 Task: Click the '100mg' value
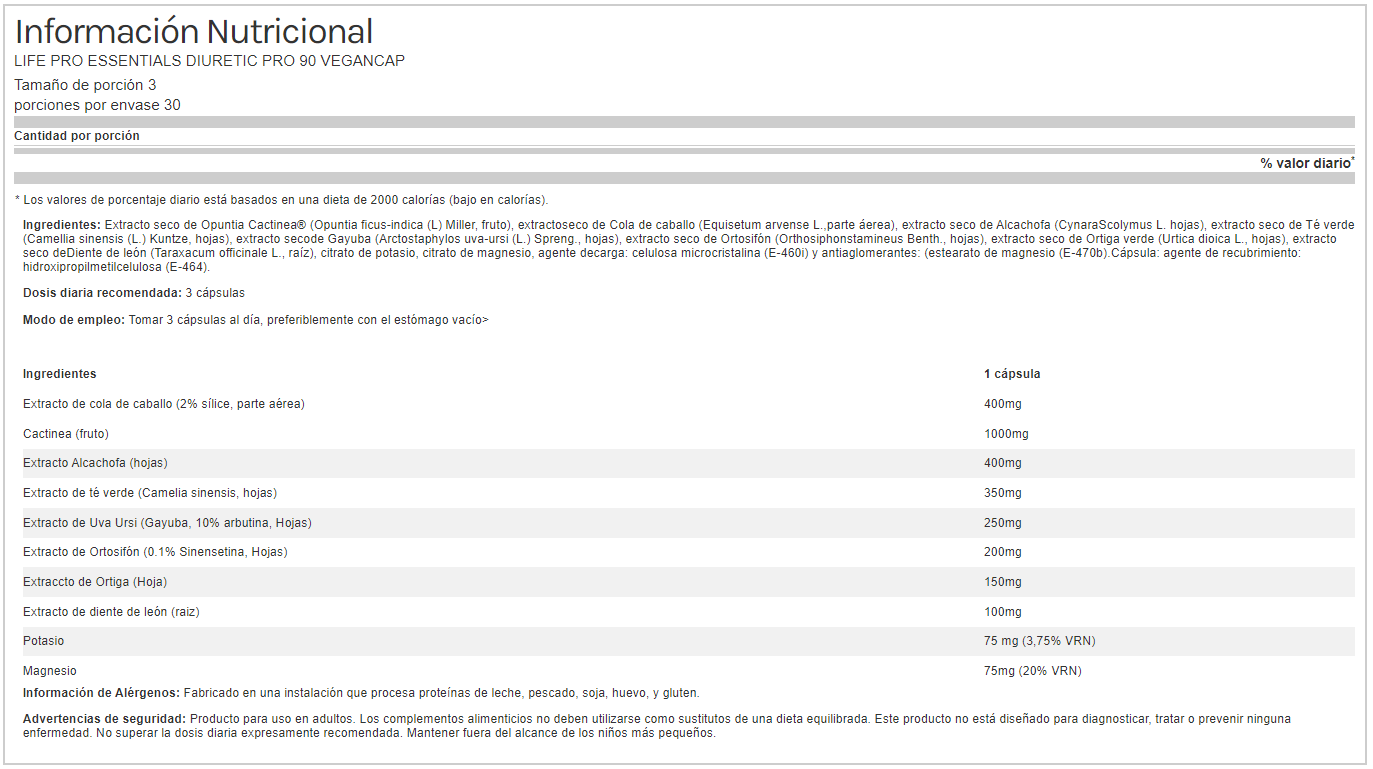[1003, 612]
